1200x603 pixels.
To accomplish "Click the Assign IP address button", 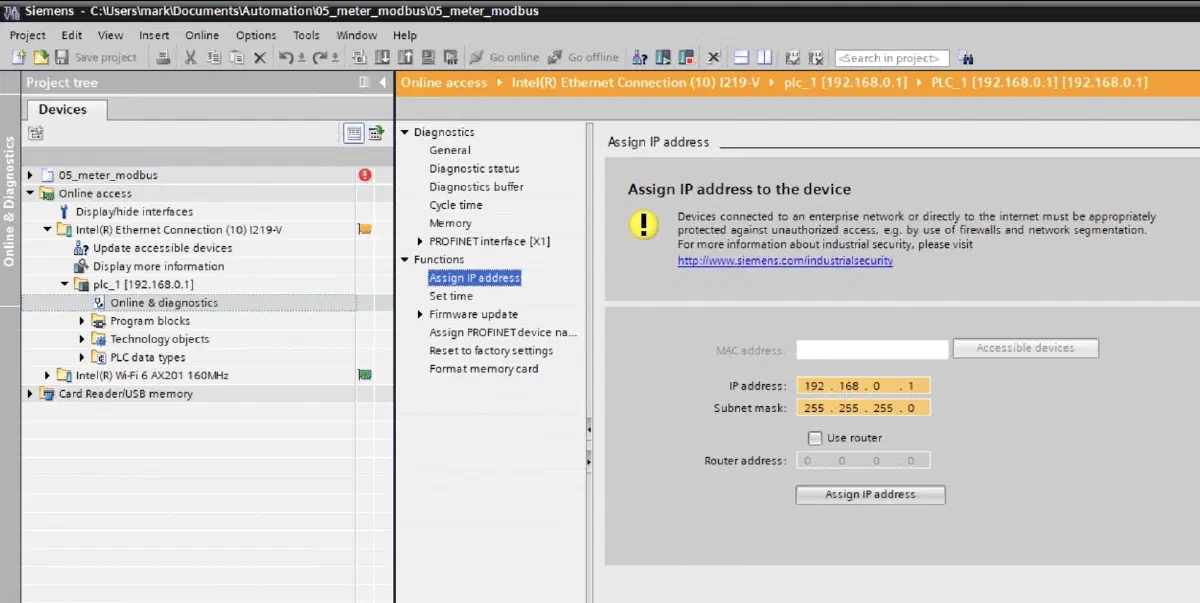I will [x=870, y=494].
